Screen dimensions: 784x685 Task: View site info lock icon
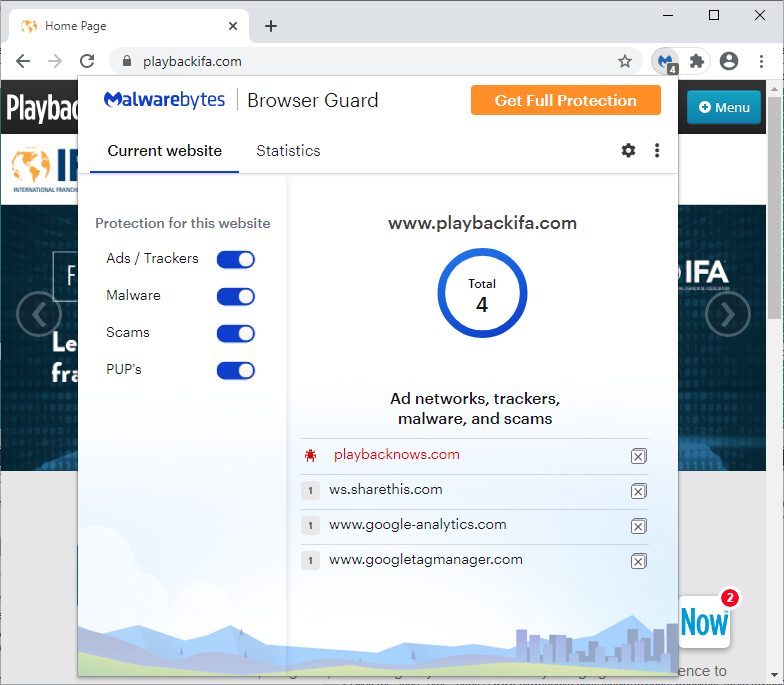tap(127, 61)
